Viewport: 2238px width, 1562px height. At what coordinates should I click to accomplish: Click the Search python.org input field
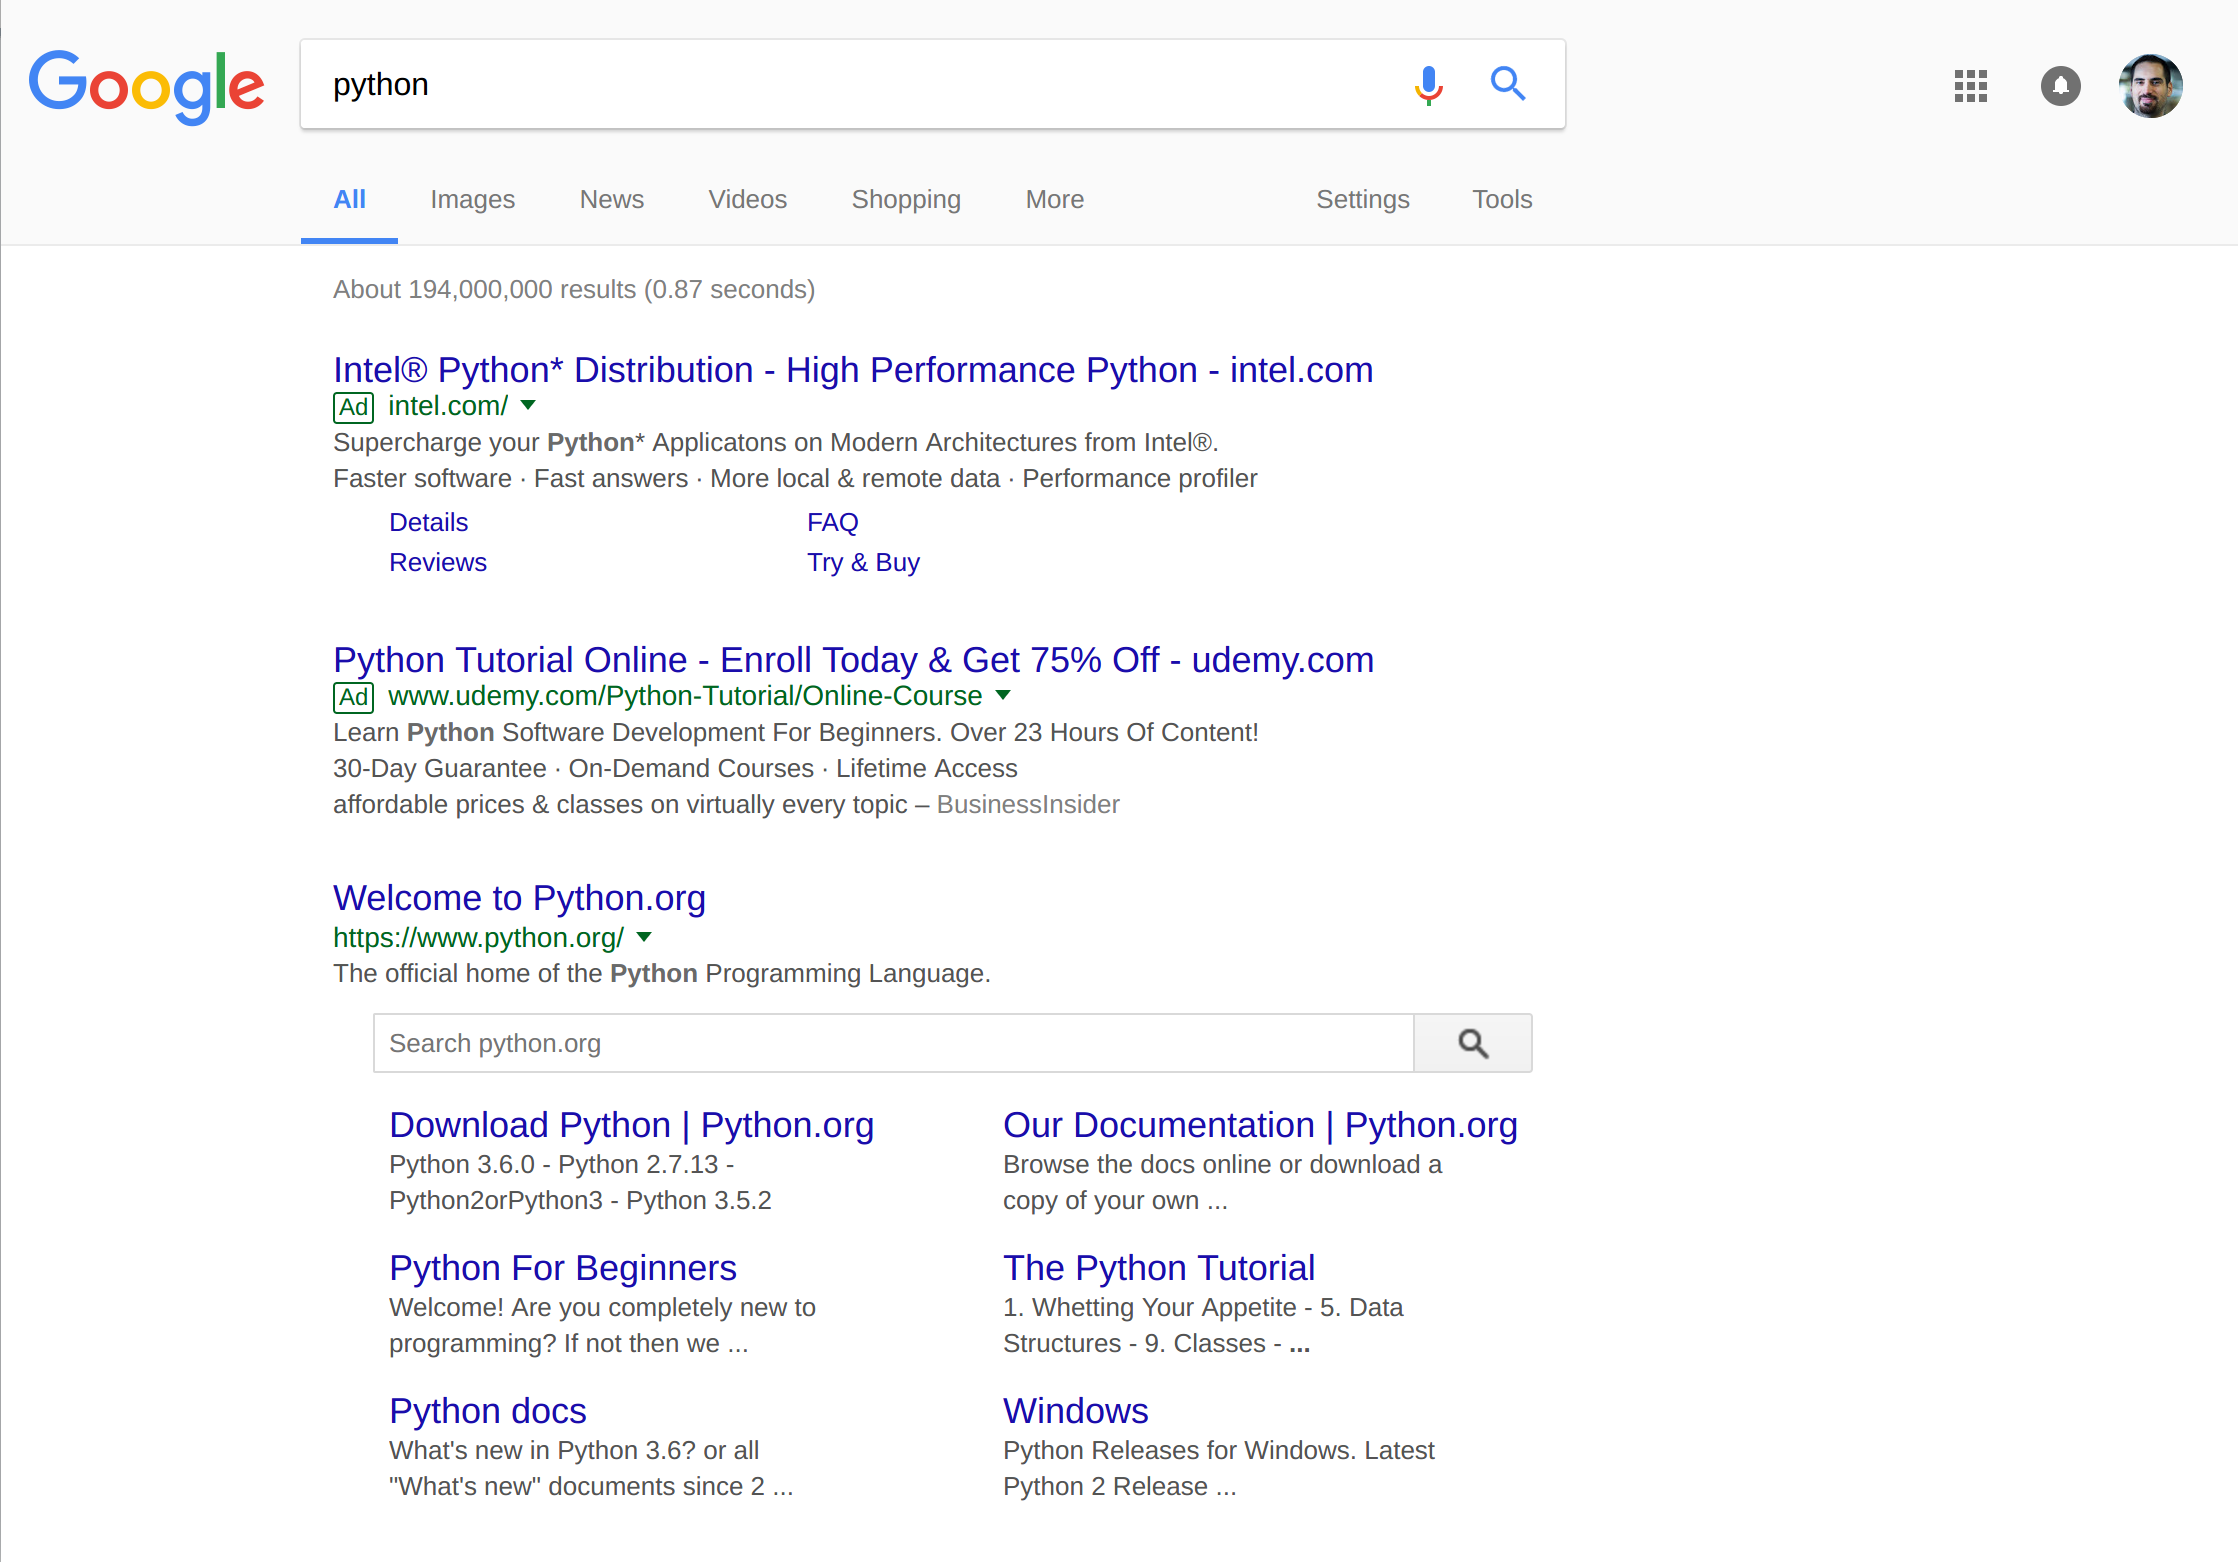[x=893, y=1043]
